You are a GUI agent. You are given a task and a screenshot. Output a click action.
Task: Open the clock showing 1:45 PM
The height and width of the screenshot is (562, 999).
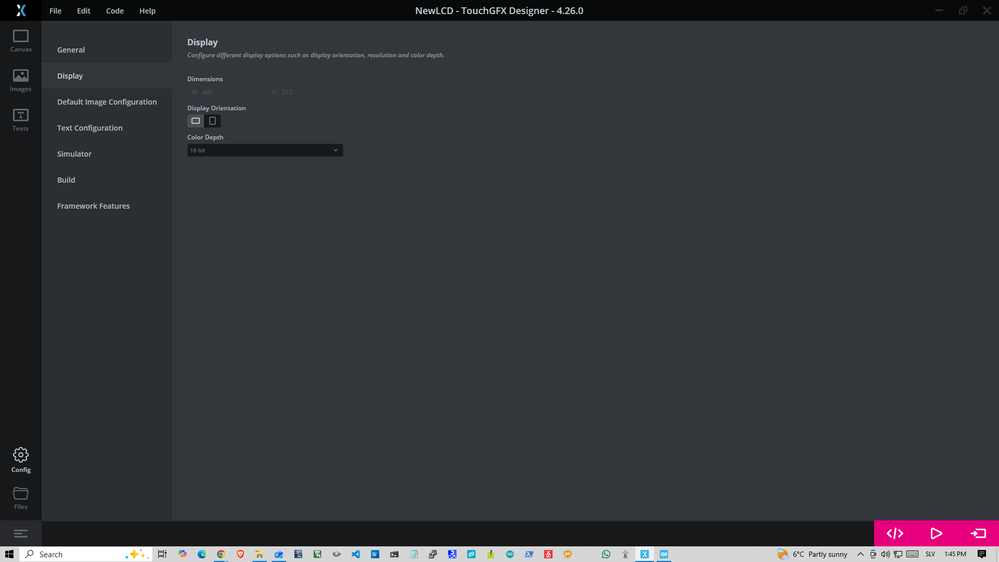(955, 554)
